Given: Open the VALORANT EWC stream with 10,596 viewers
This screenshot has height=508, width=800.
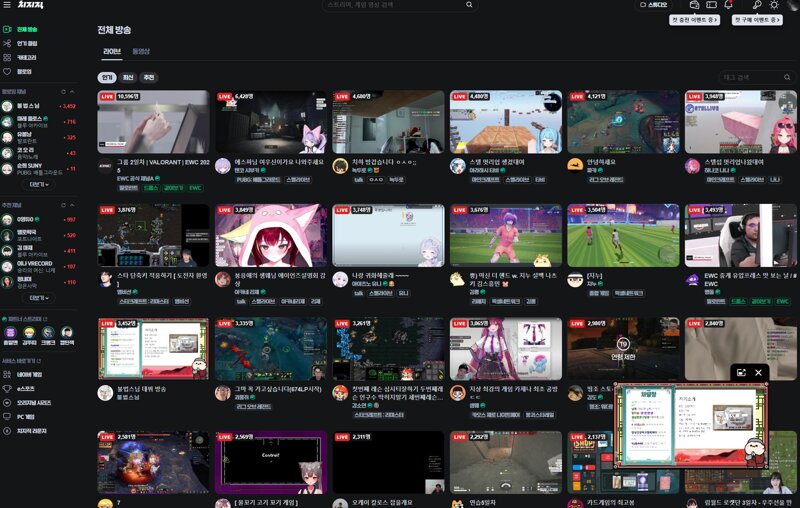Looking at the screenshot, I should [153, 122].
